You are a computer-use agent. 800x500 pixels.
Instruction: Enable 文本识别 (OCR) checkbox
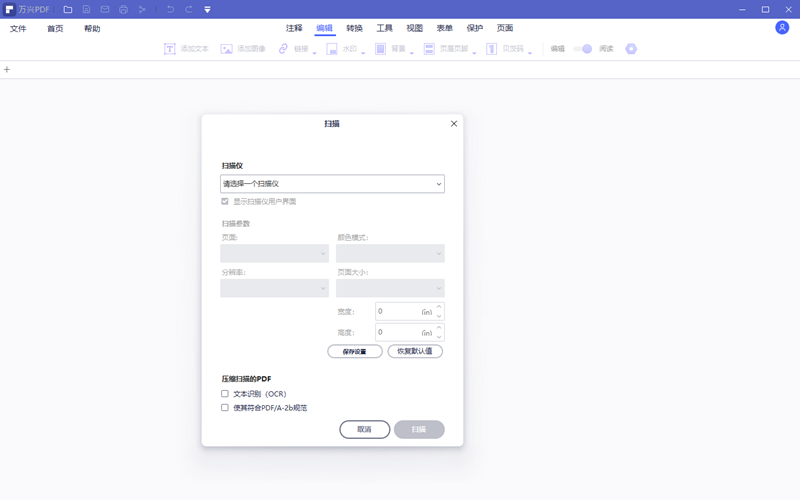click(225, 393)
